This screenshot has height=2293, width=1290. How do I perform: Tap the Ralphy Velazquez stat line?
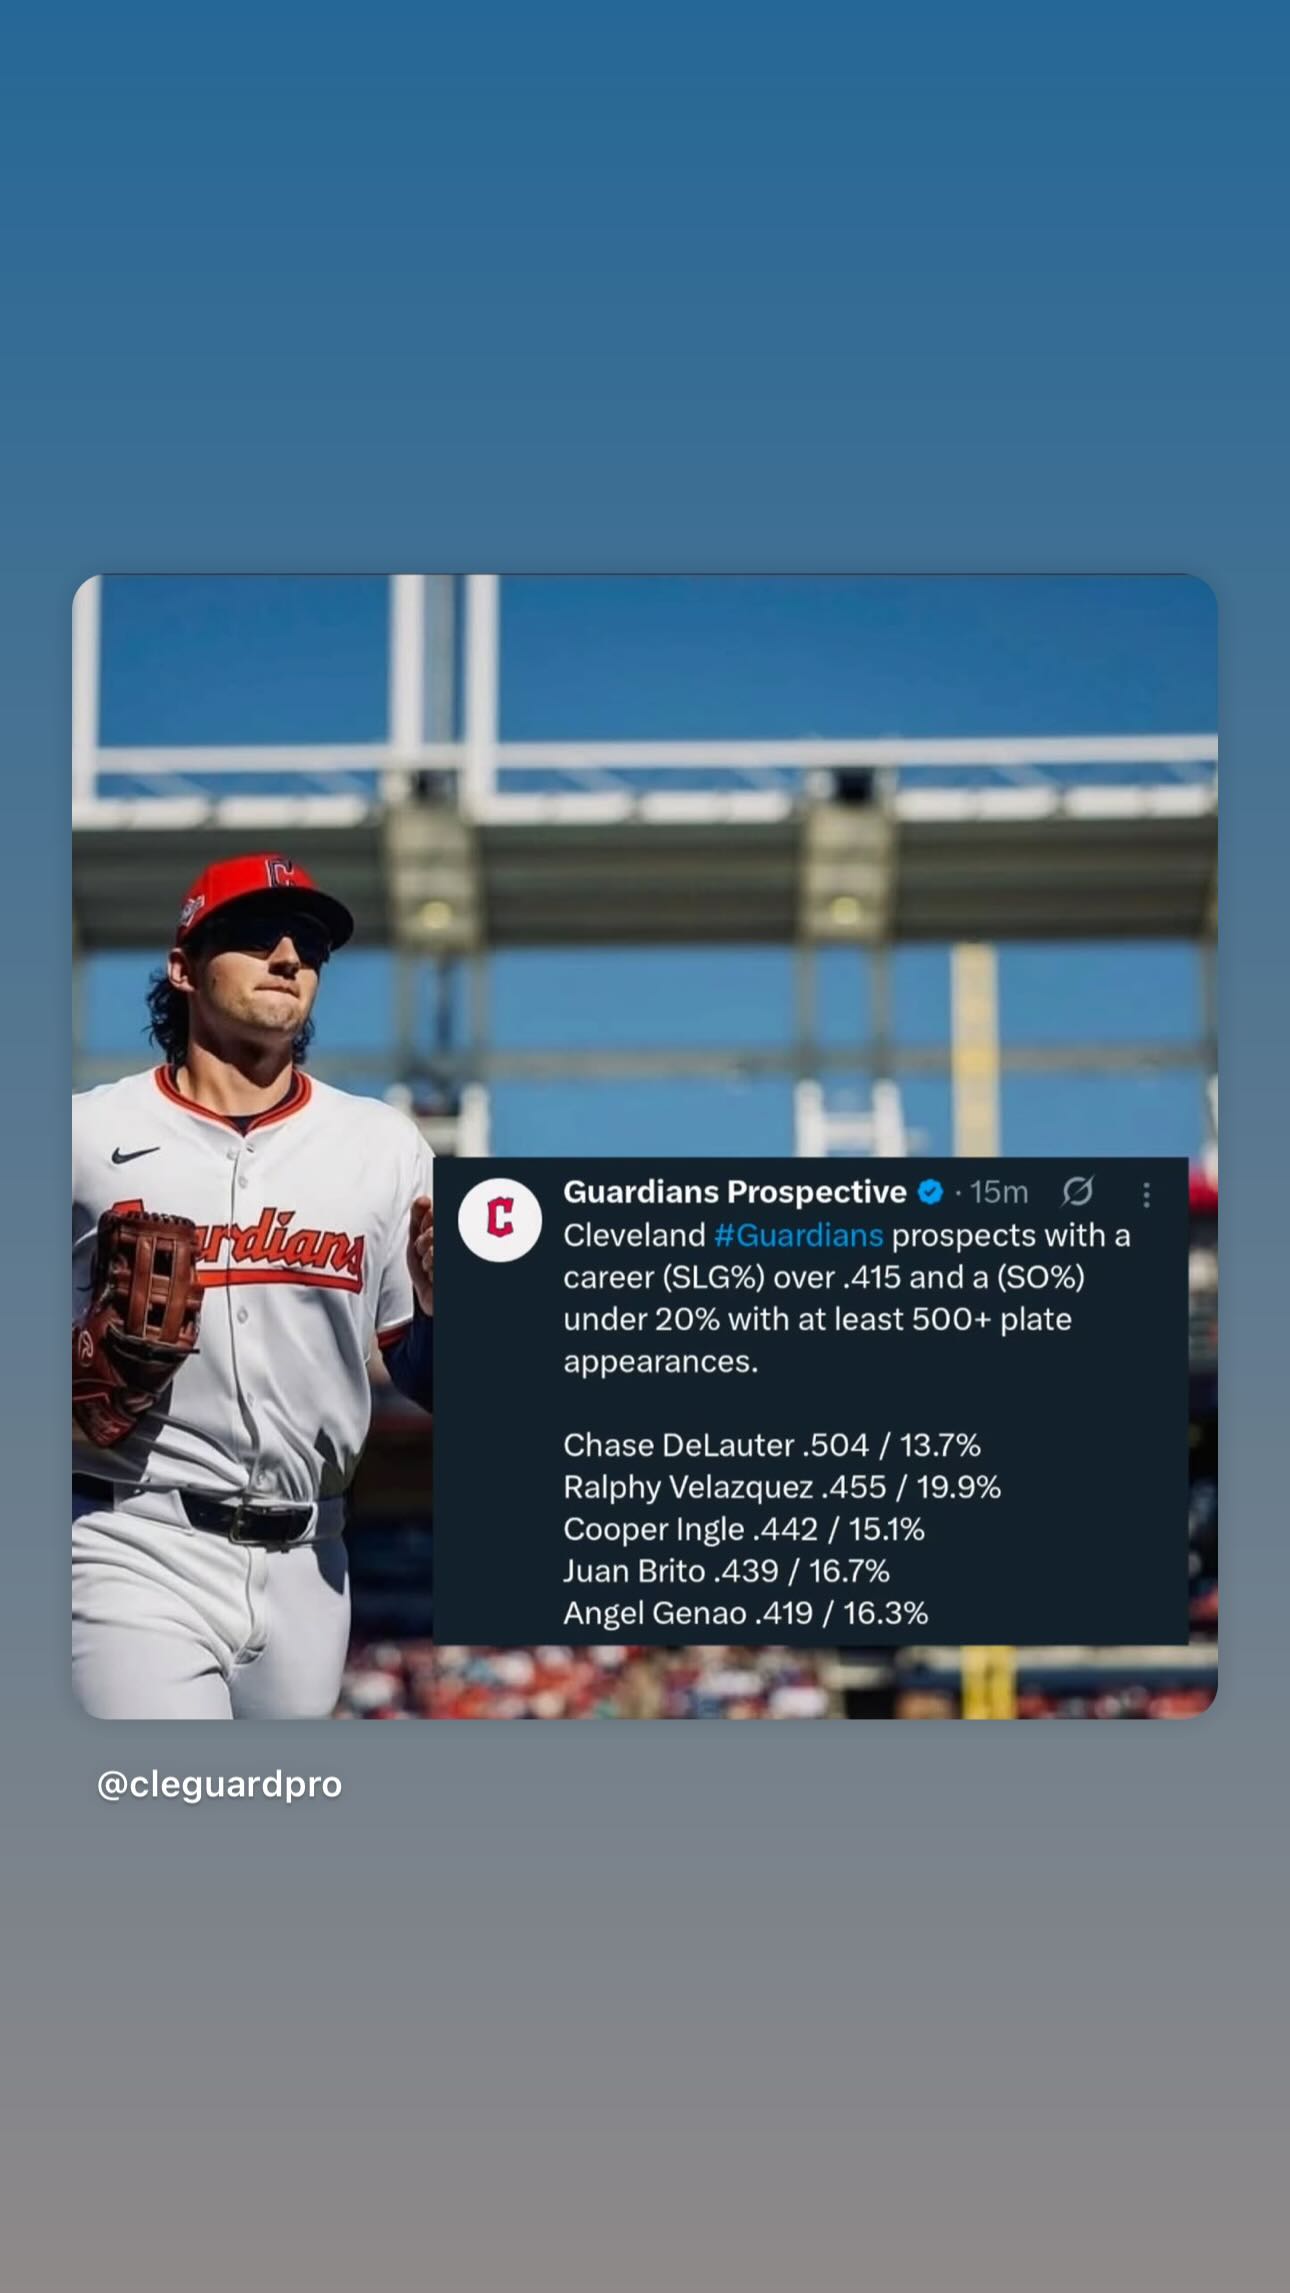781,1487
